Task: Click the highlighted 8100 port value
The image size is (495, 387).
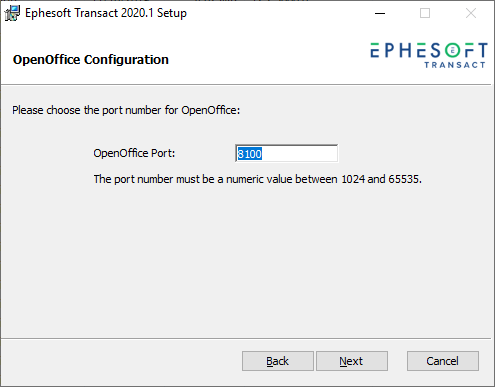Action: click(x=249, y=154)
